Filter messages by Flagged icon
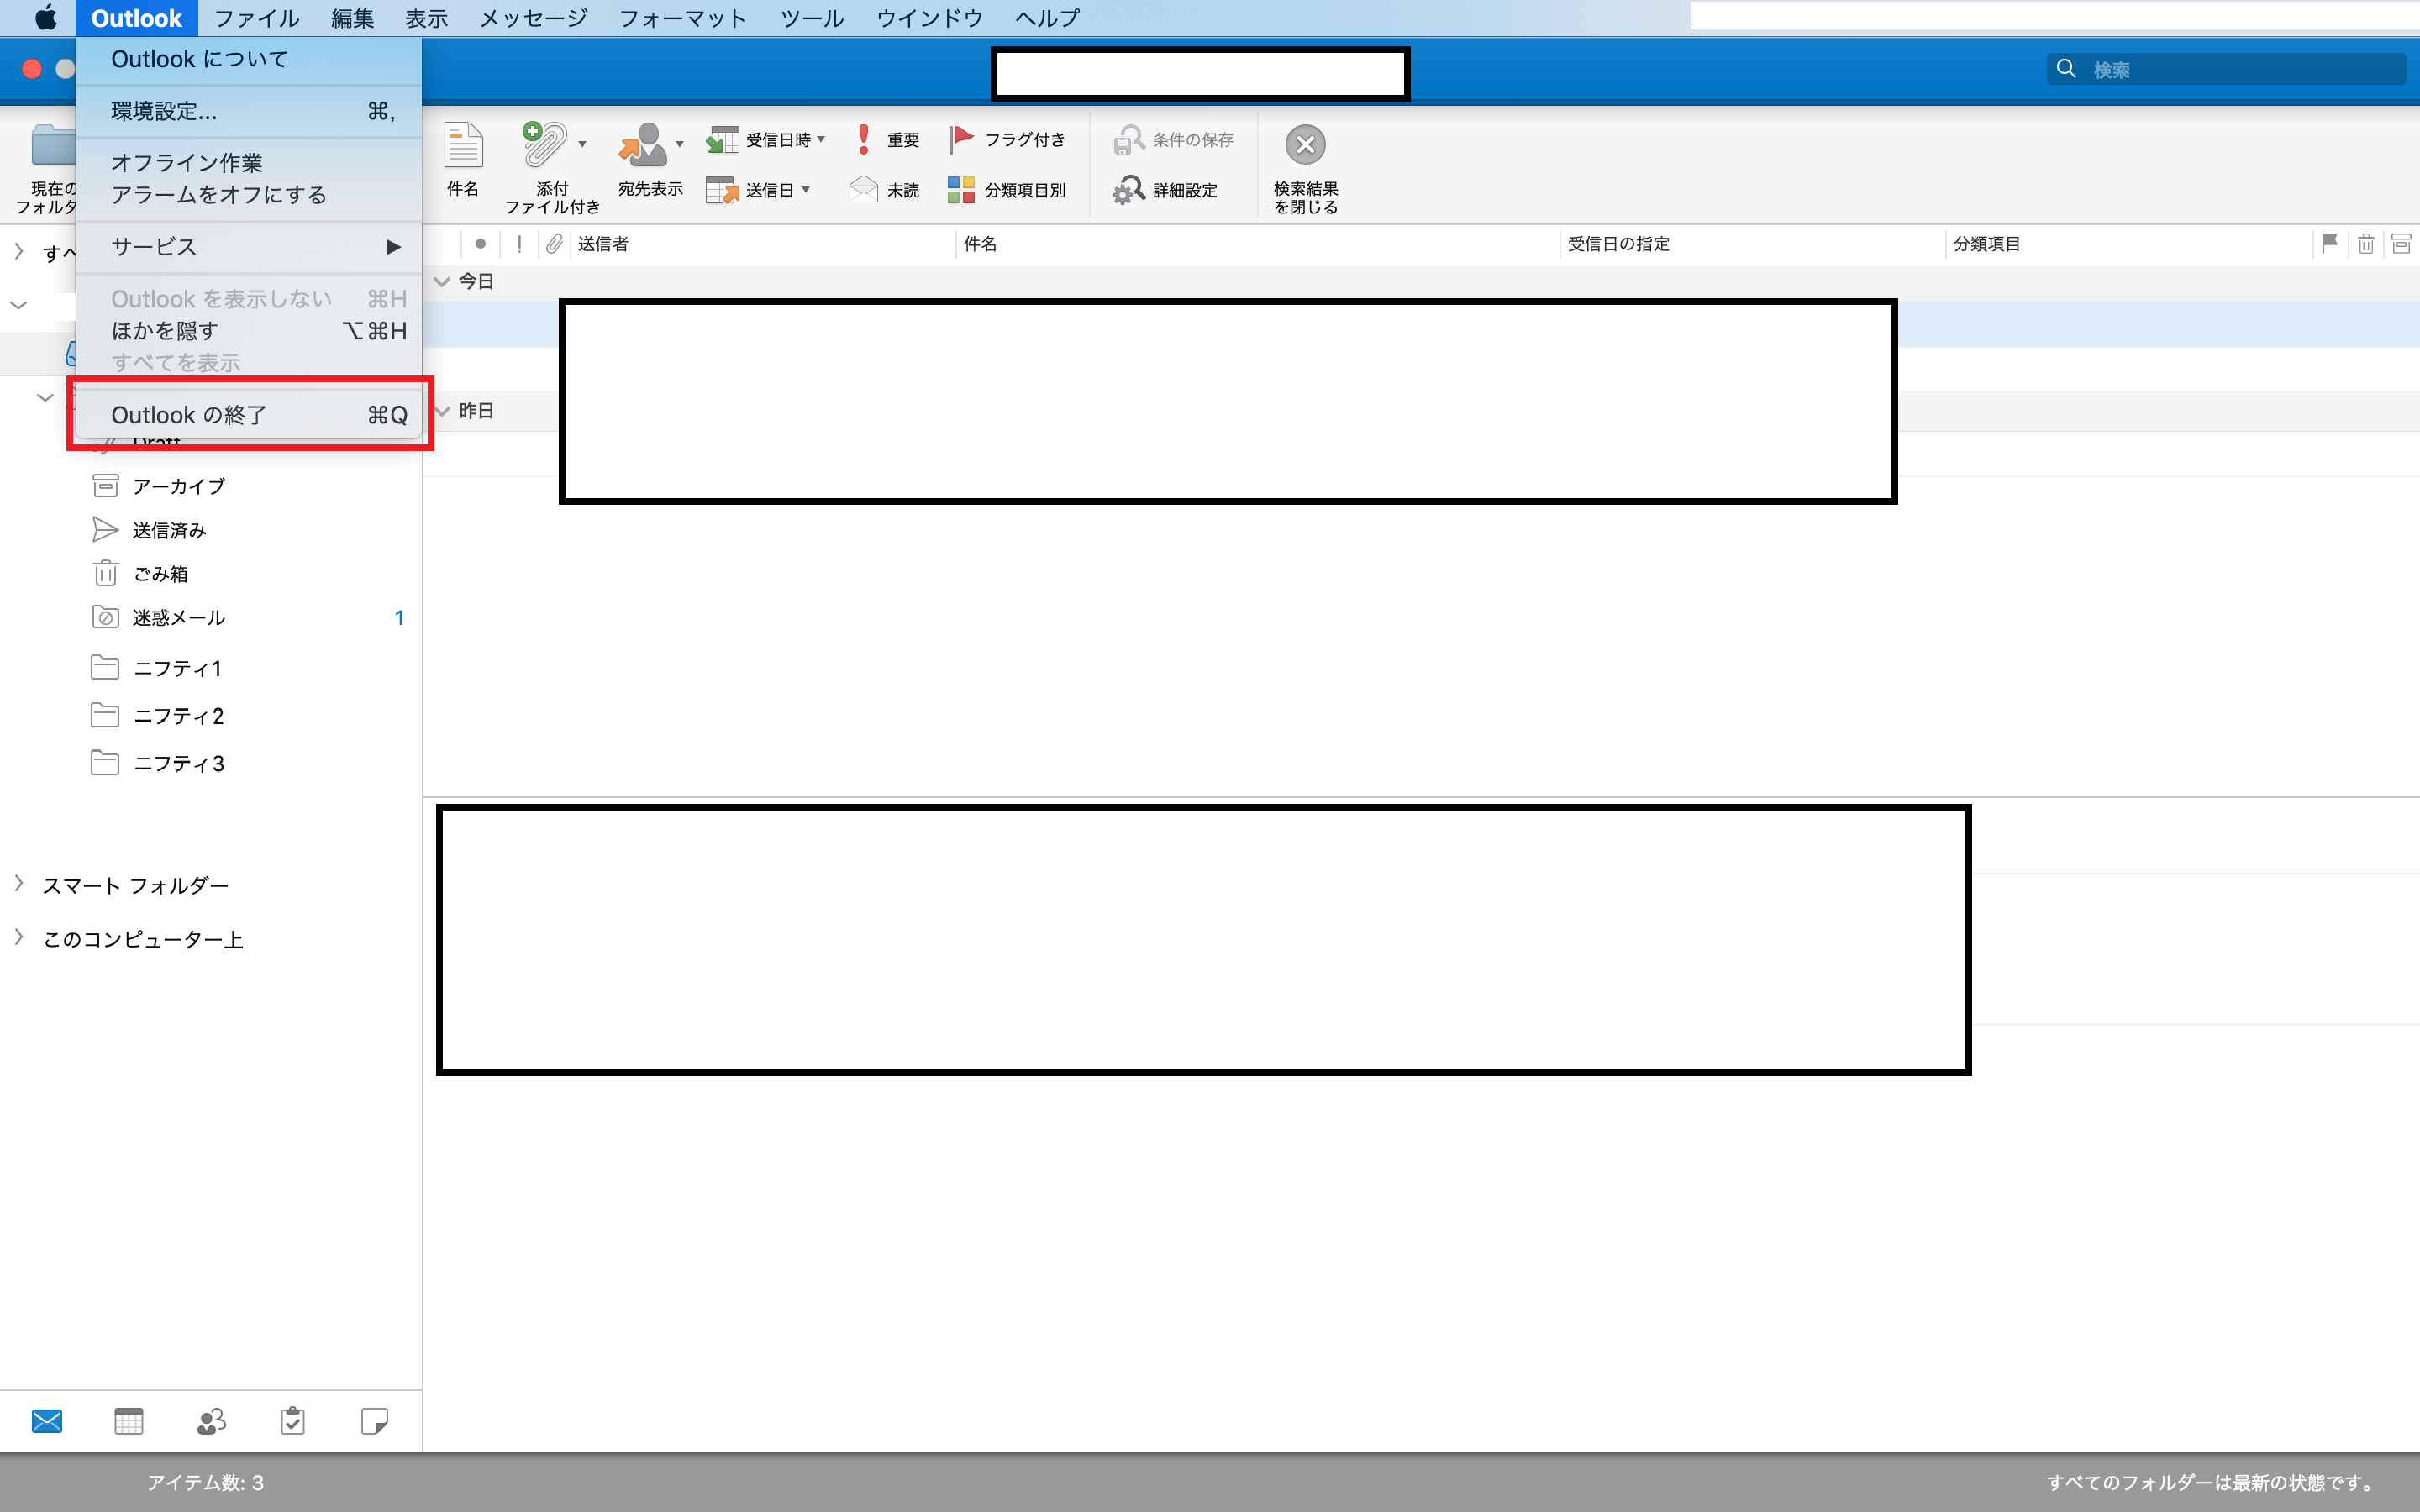This screenshot has height=1512, width=2420. (x=961, y=139)
